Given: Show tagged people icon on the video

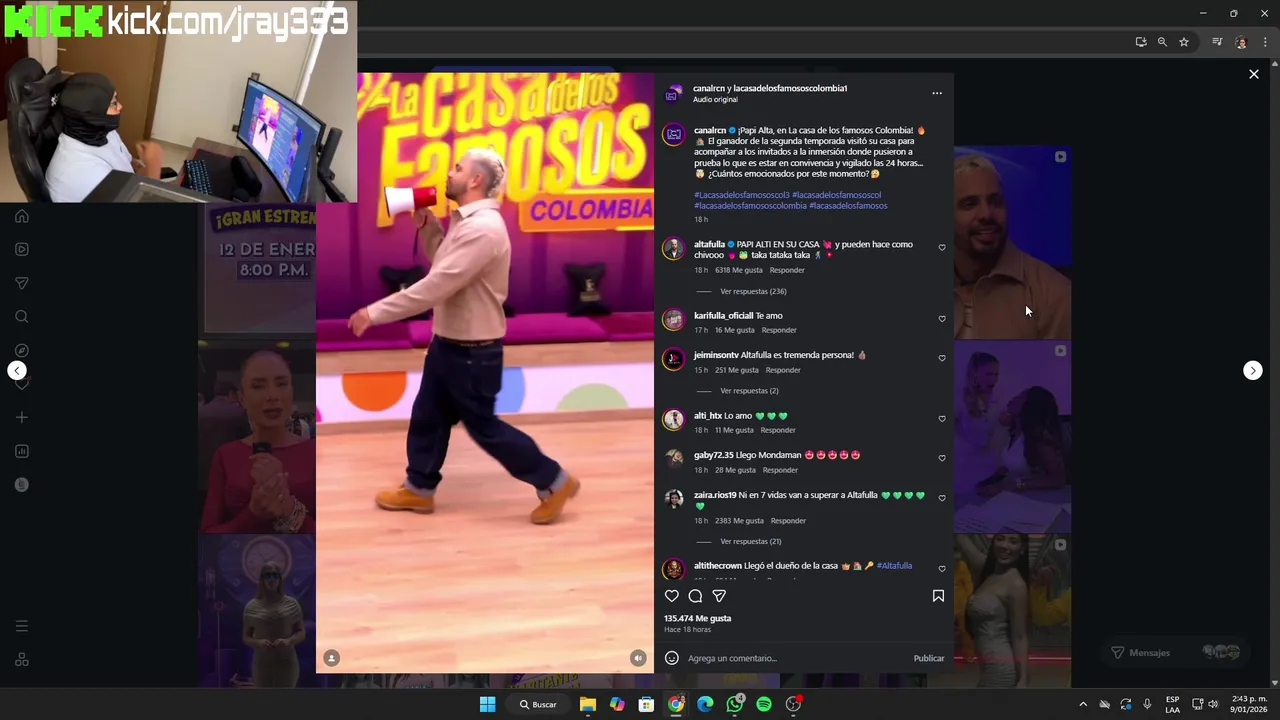Looking at the screenshot, I should pyautogui.click(x=332, y=657).
